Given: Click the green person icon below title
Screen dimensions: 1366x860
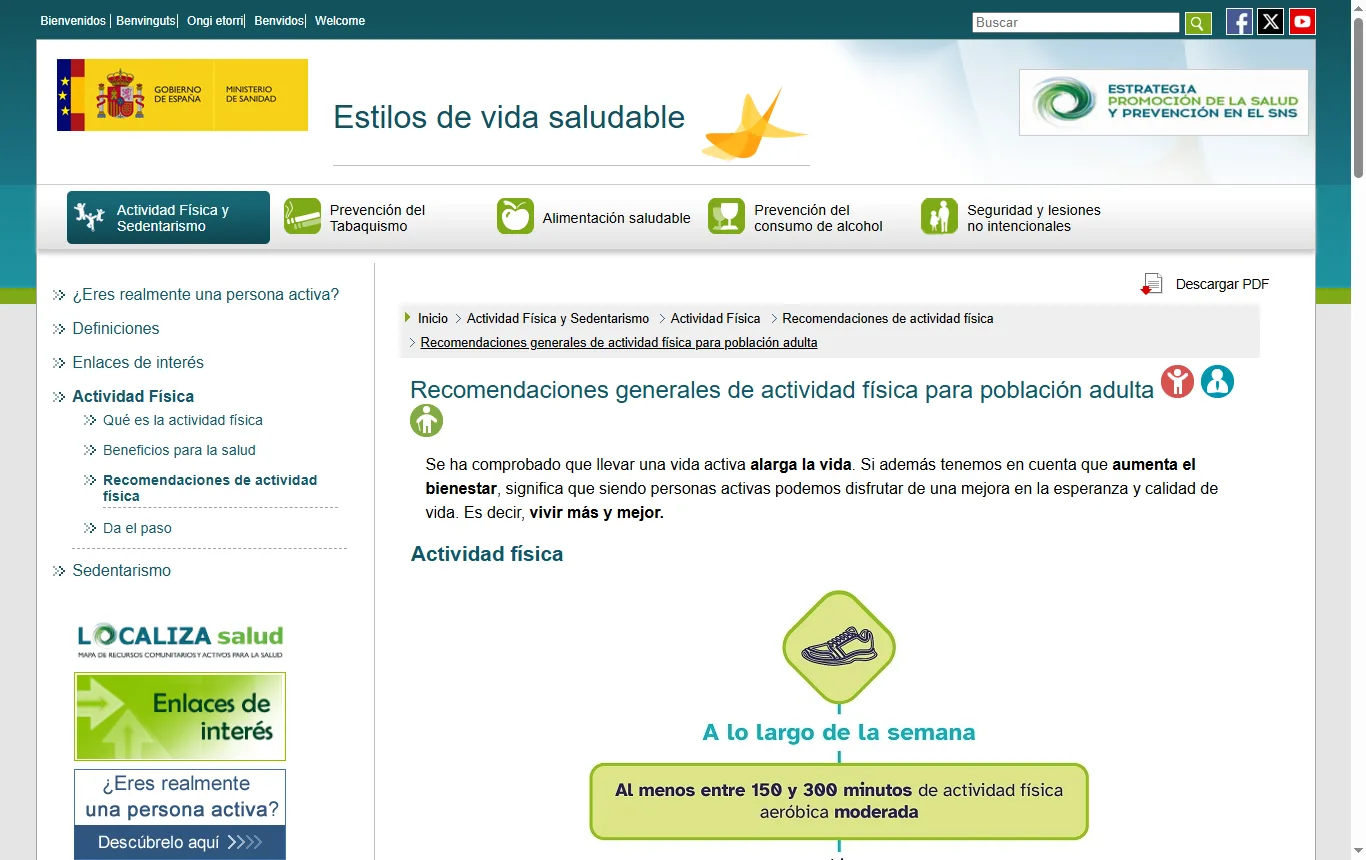Looking at the screenshot, I should (426, 421).
